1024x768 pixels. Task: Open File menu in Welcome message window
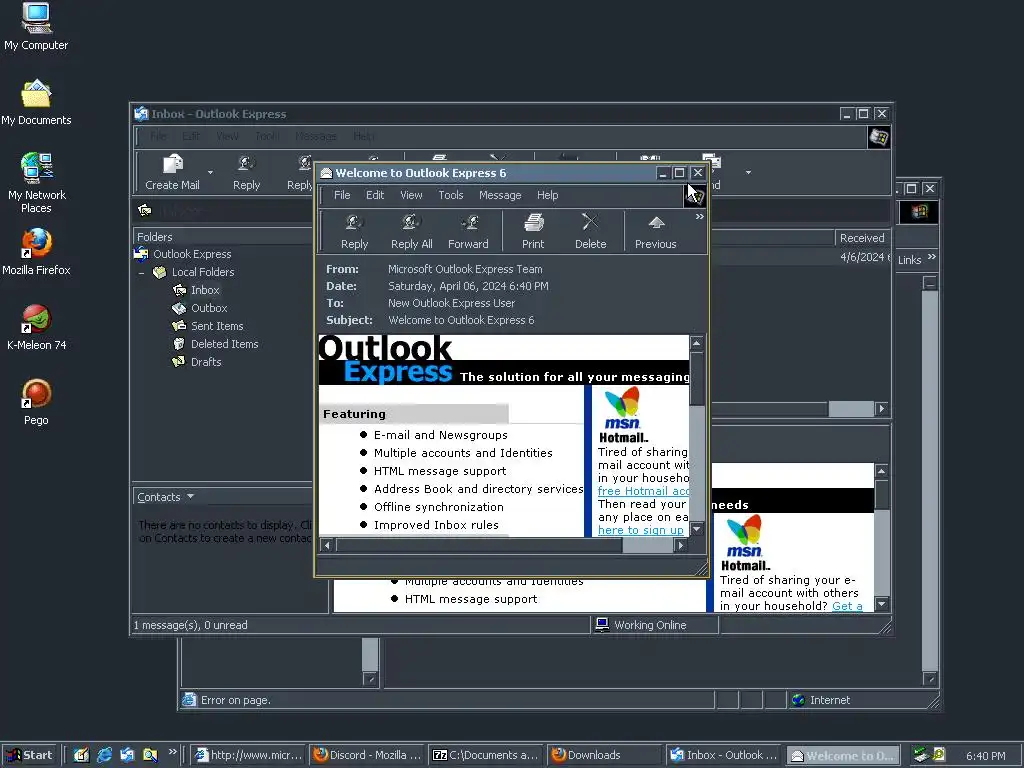tap(342, 195)
